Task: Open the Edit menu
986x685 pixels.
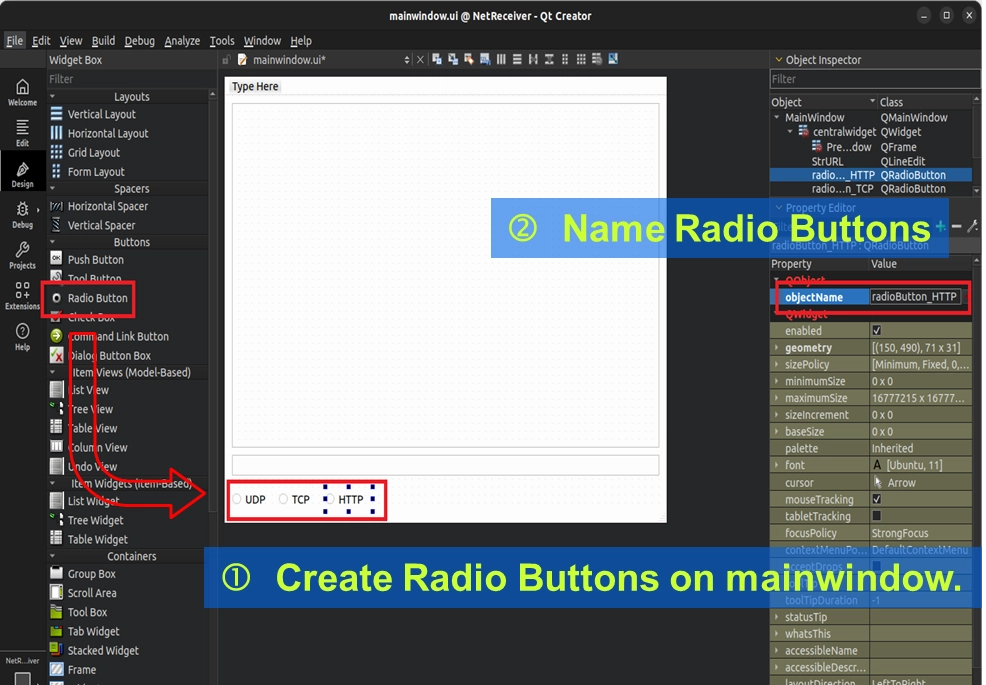Action: click(x=42, y=41)
